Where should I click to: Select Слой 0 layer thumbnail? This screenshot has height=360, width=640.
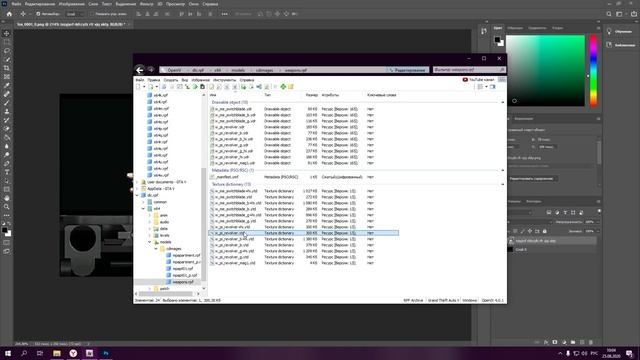click(x=510, y=249)
